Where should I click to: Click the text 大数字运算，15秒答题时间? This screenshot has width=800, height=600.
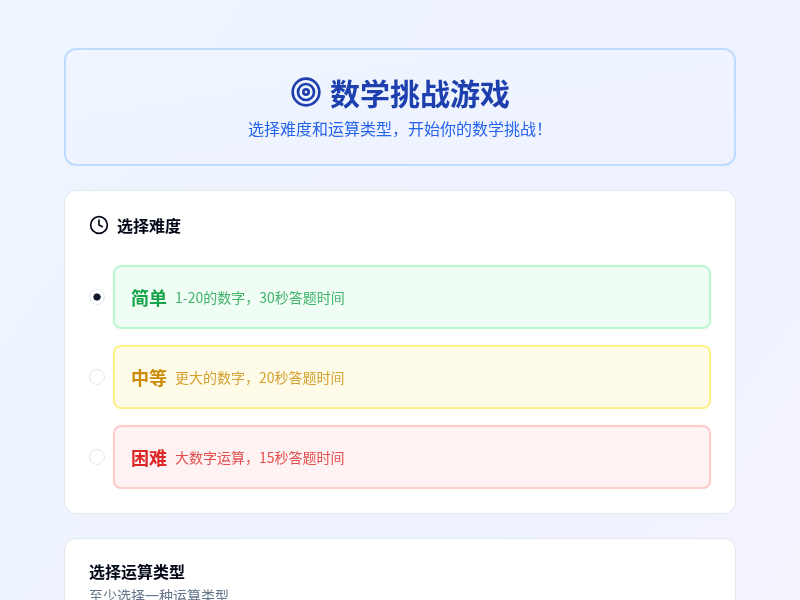click(260, 458)
